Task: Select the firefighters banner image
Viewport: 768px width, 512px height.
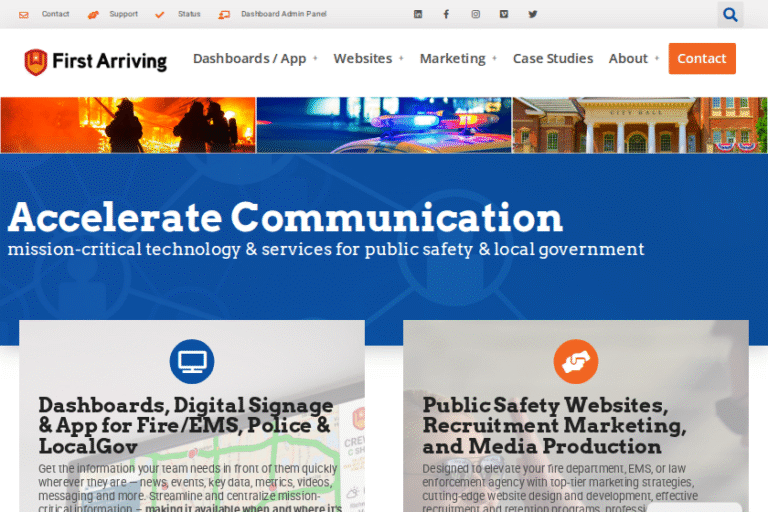Action: [x=128, y=125]
